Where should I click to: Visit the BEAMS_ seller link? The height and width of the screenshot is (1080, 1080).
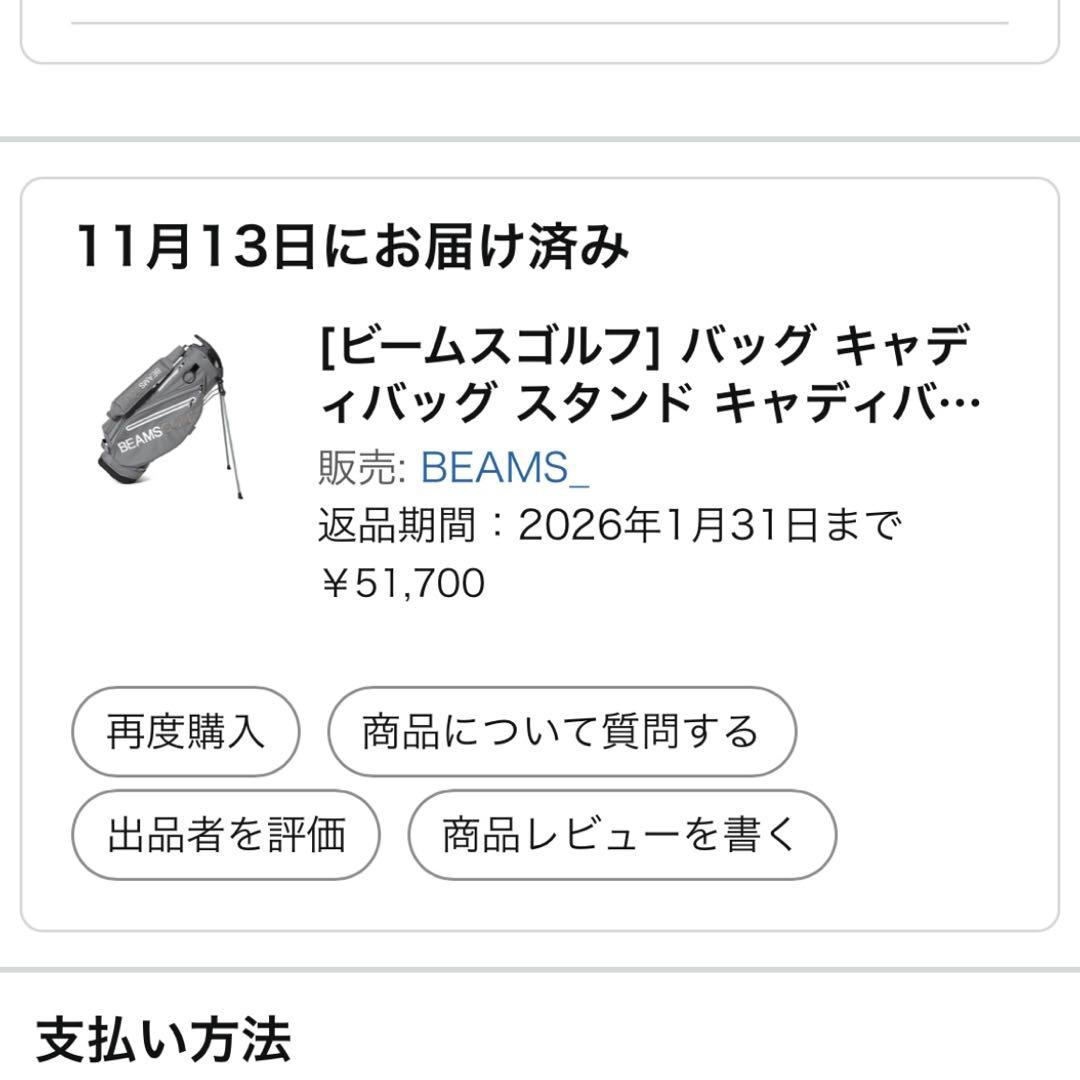505,467
